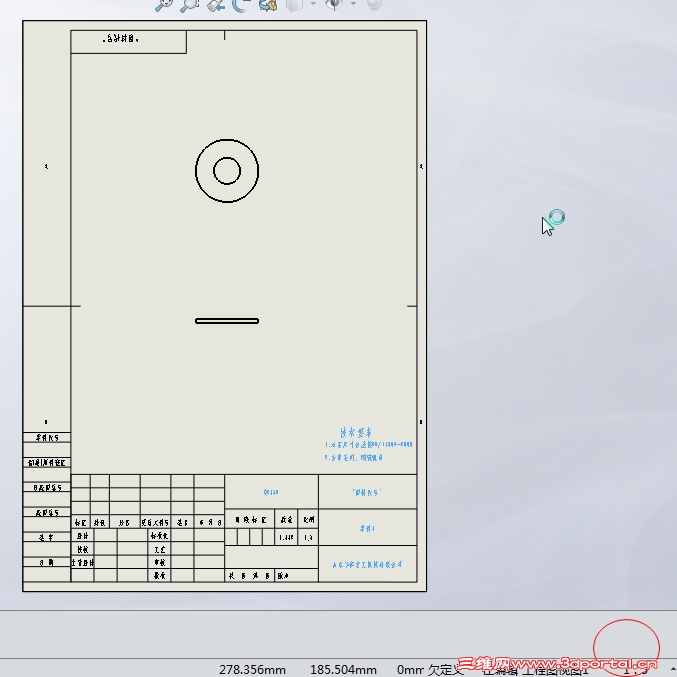Select the Zoom to Area tool
The height and width of the screenshot is (677, 677).
[190, 4]
